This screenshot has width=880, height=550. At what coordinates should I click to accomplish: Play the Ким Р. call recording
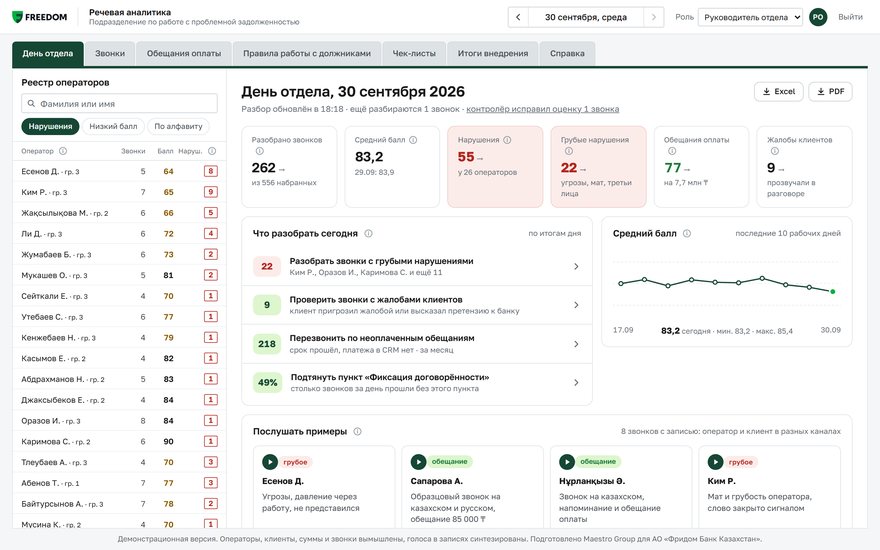(x=715, y=462)
